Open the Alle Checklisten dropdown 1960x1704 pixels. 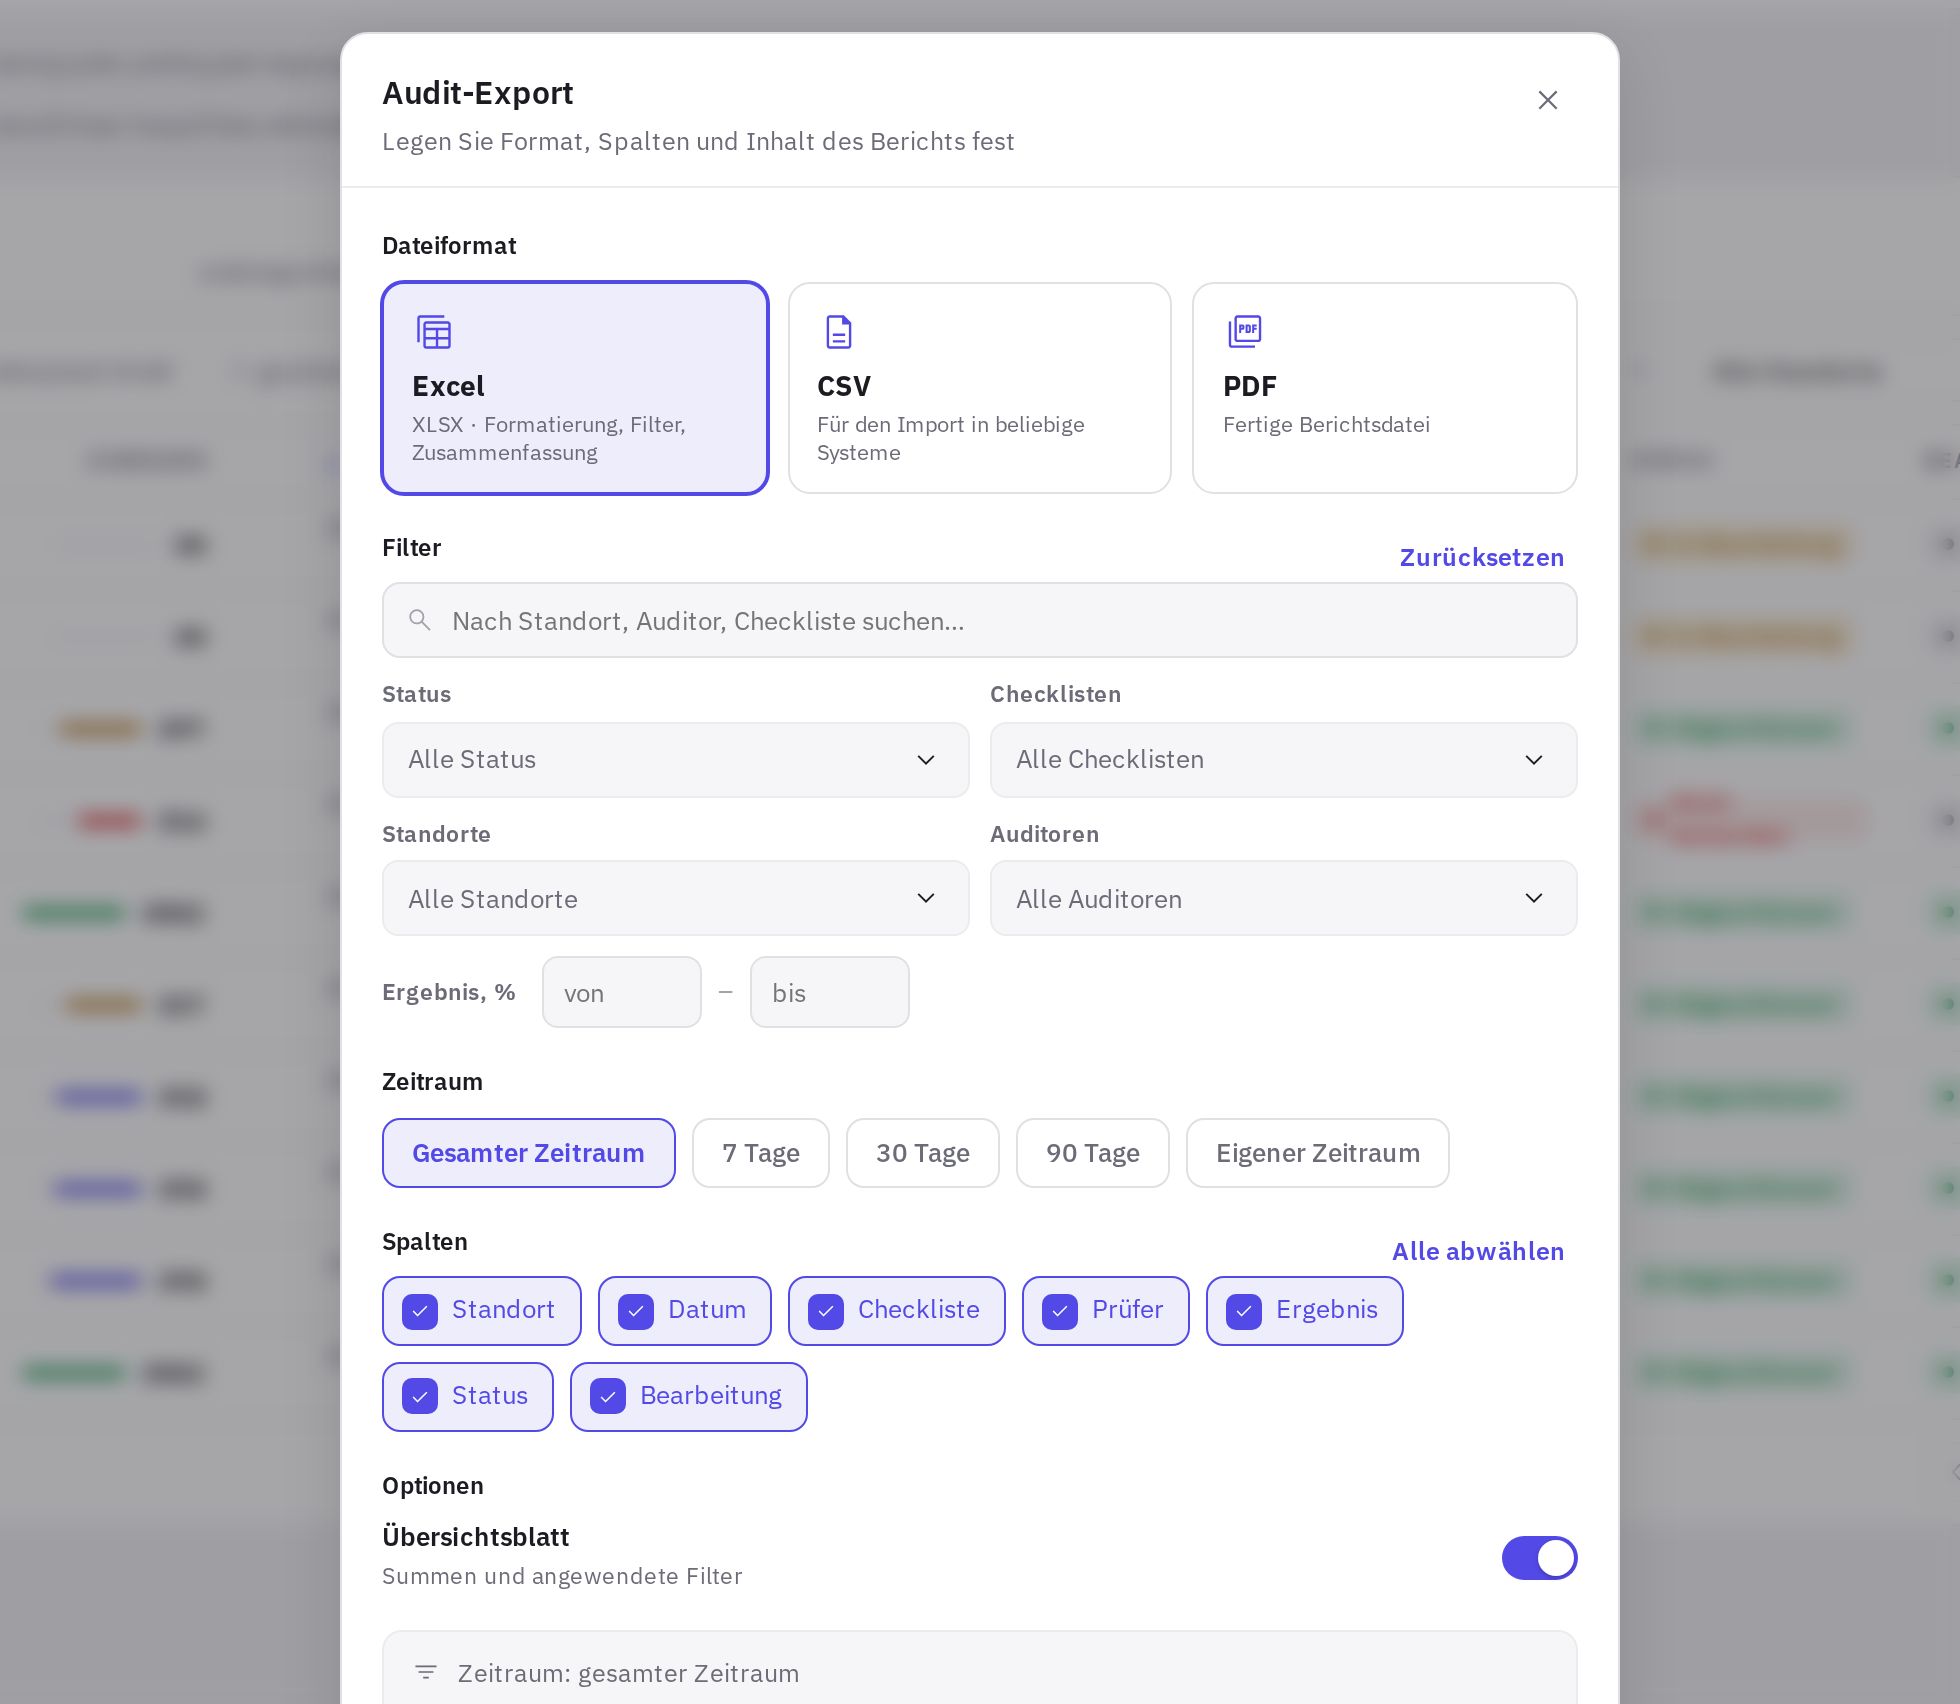[1284, 760]
